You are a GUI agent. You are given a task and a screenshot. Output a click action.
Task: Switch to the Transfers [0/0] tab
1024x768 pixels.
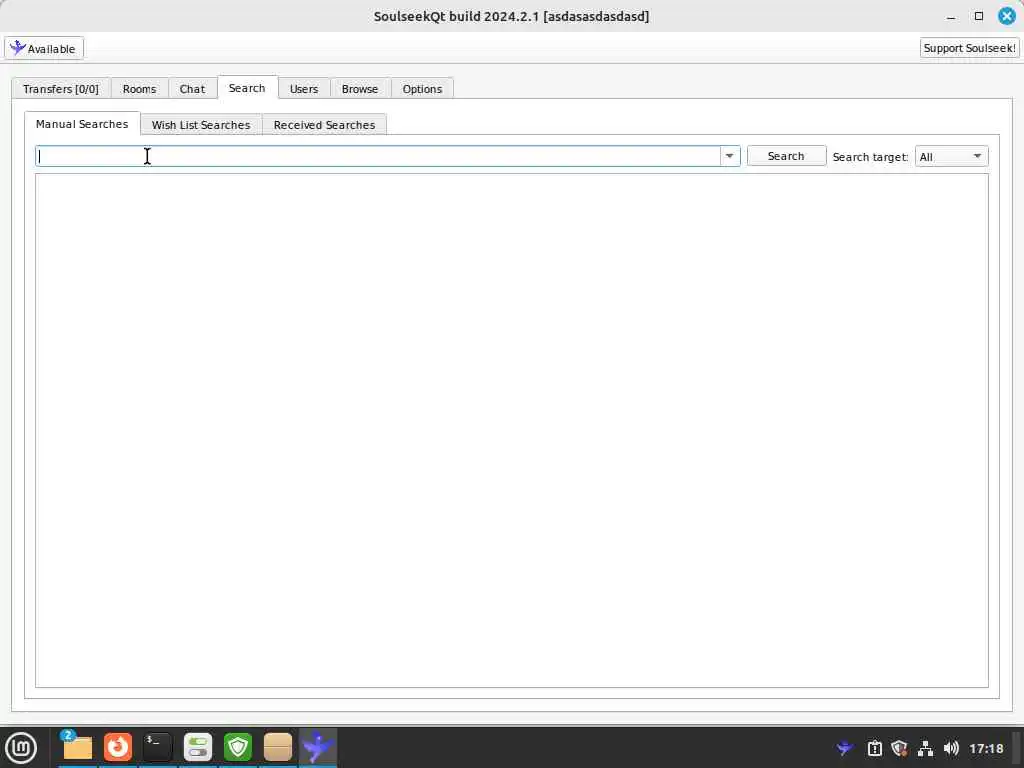click(x=61, y=89)
